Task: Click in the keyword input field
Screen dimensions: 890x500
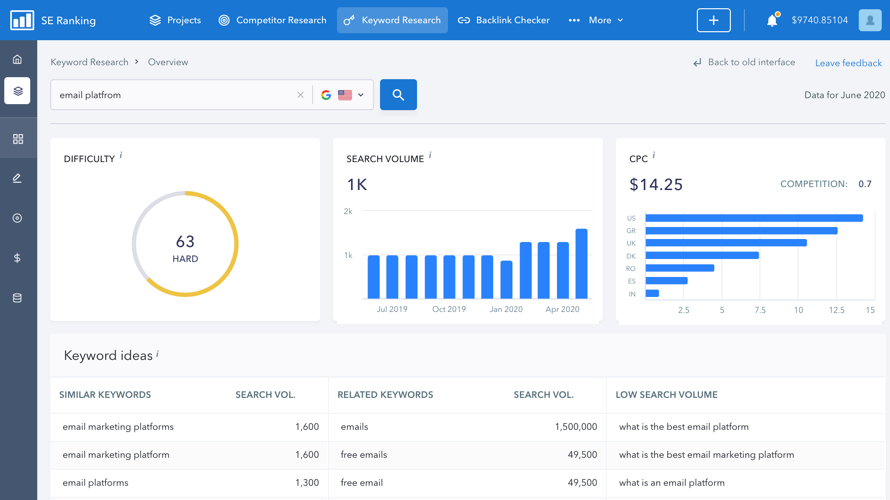Action: [x=170, y=95]
